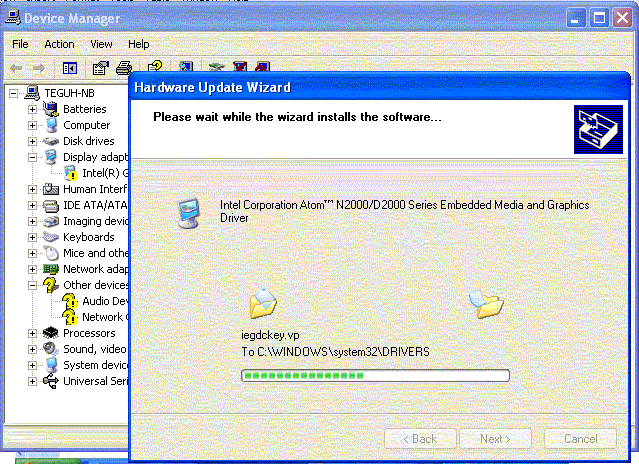Open the Help menu

[x=139, y=44]
